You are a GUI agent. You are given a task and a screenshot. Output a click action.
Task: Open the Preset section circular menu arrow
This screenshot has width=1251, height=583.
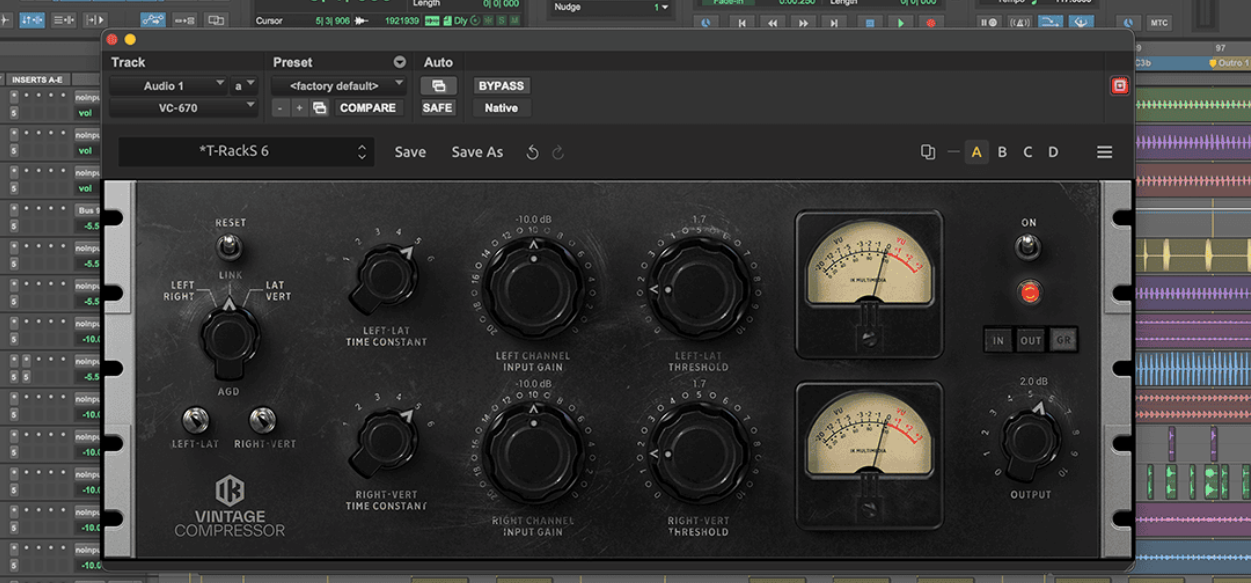400,62
